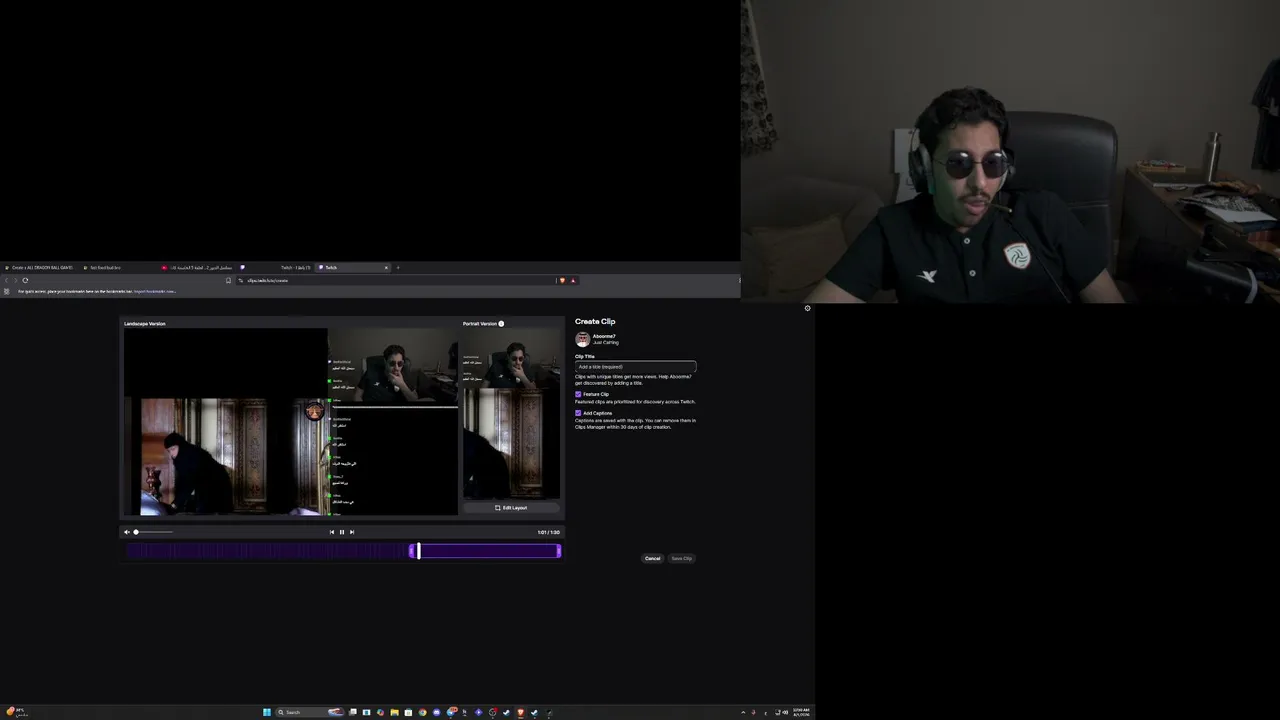This screenshot has width=1280, height=720.
Task: Switch to the inactive Twitch tab
Action: pyautogui.click(x=276, y=267)
